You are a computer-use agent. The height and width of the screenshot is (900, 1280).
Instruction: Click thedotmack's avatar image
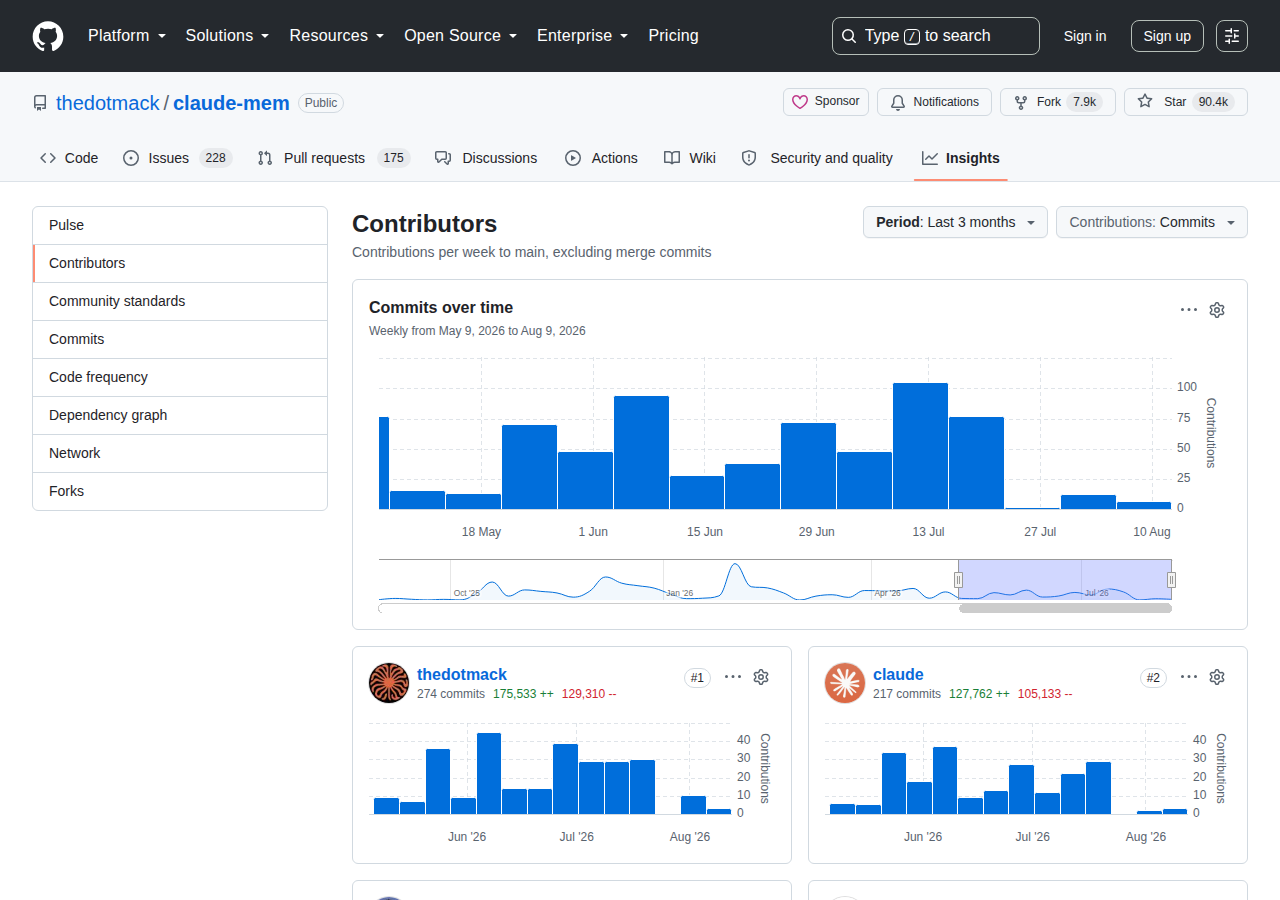389,683
